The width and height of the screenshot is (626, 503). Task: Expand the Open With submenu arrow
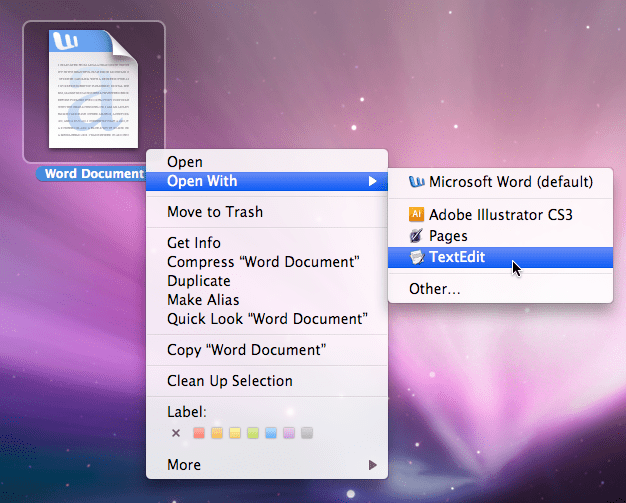[372, 181]
